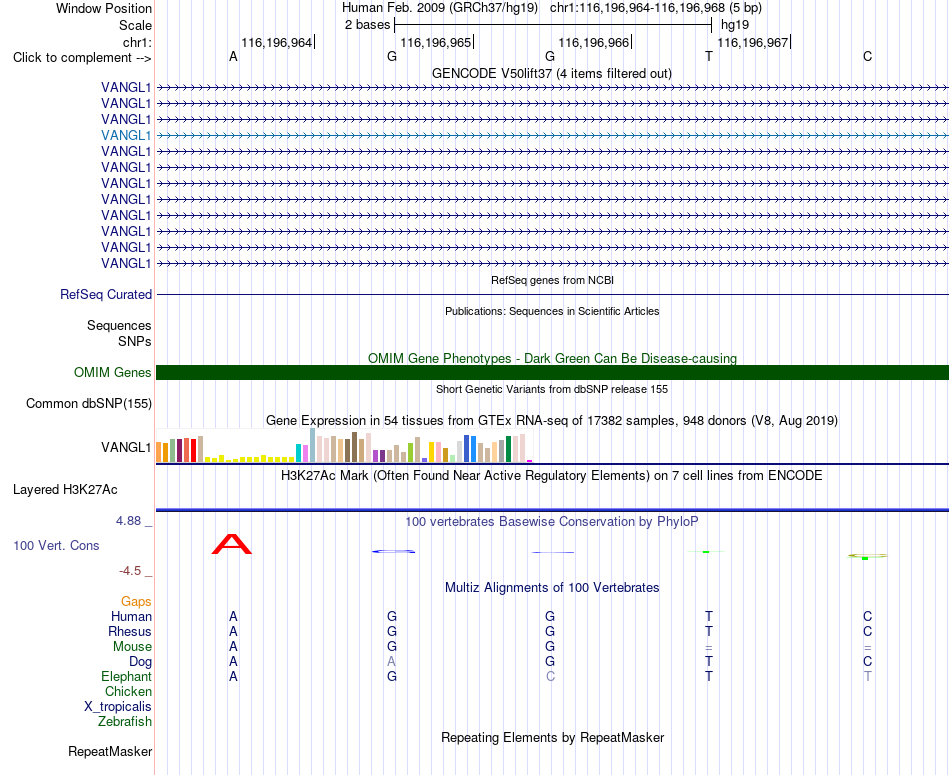Click the faded T at the end of the Elephant row
This screenshot has width=950, height=775.
point(868,676)
